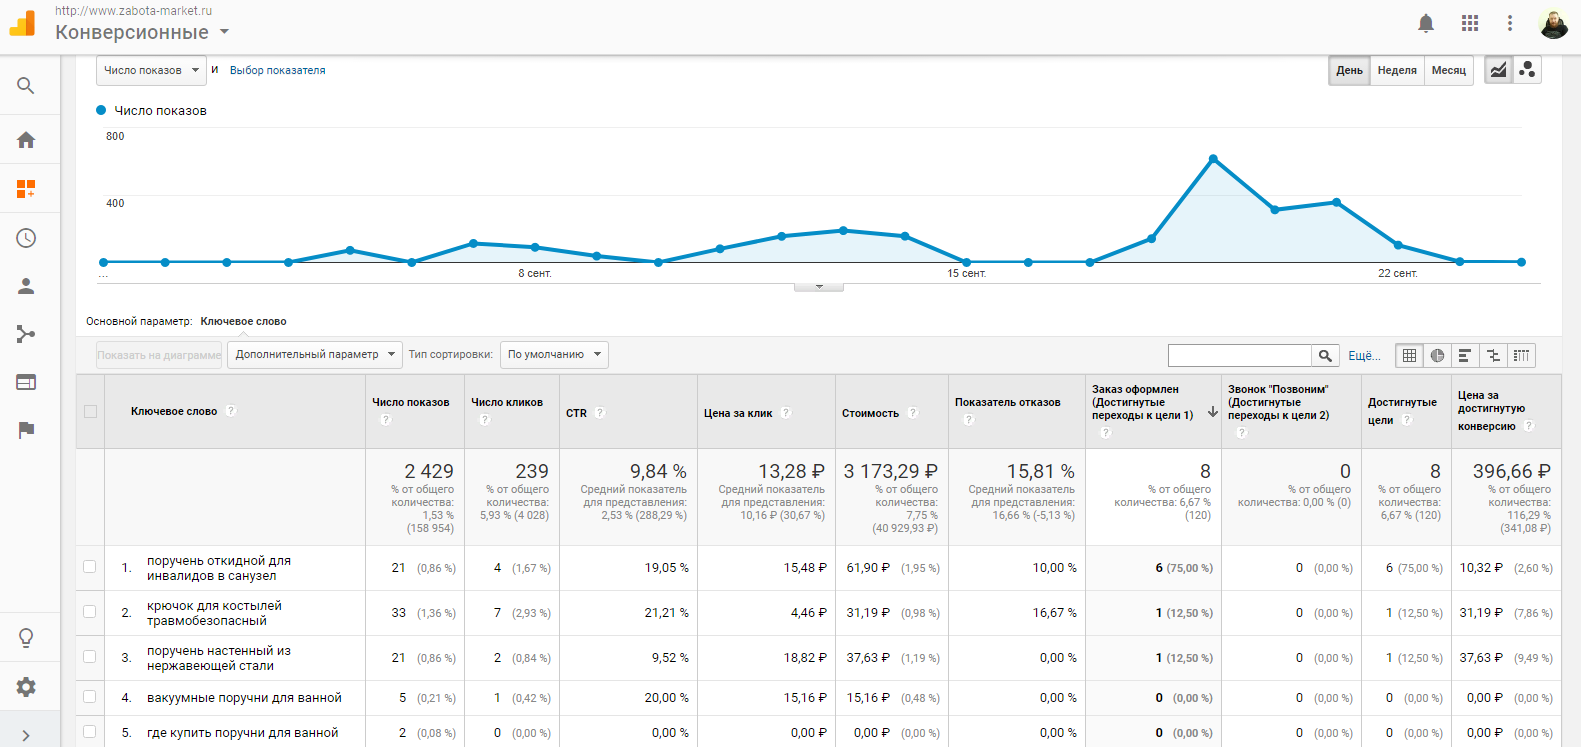
Task: Click the Ключевое слово primary dimension
Action: pyautogui.click(x=243, y=321)
